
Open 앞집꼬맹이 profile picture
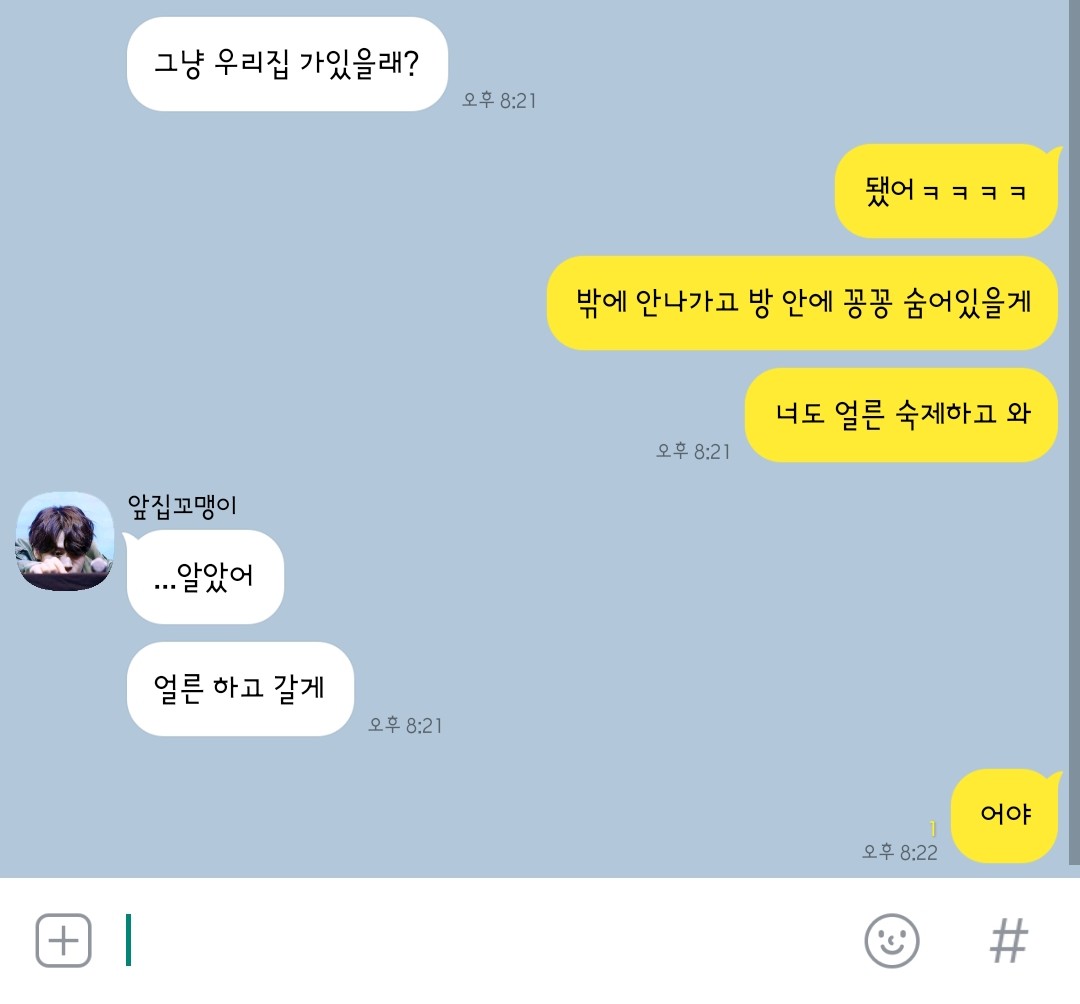[x=65, y=541]
